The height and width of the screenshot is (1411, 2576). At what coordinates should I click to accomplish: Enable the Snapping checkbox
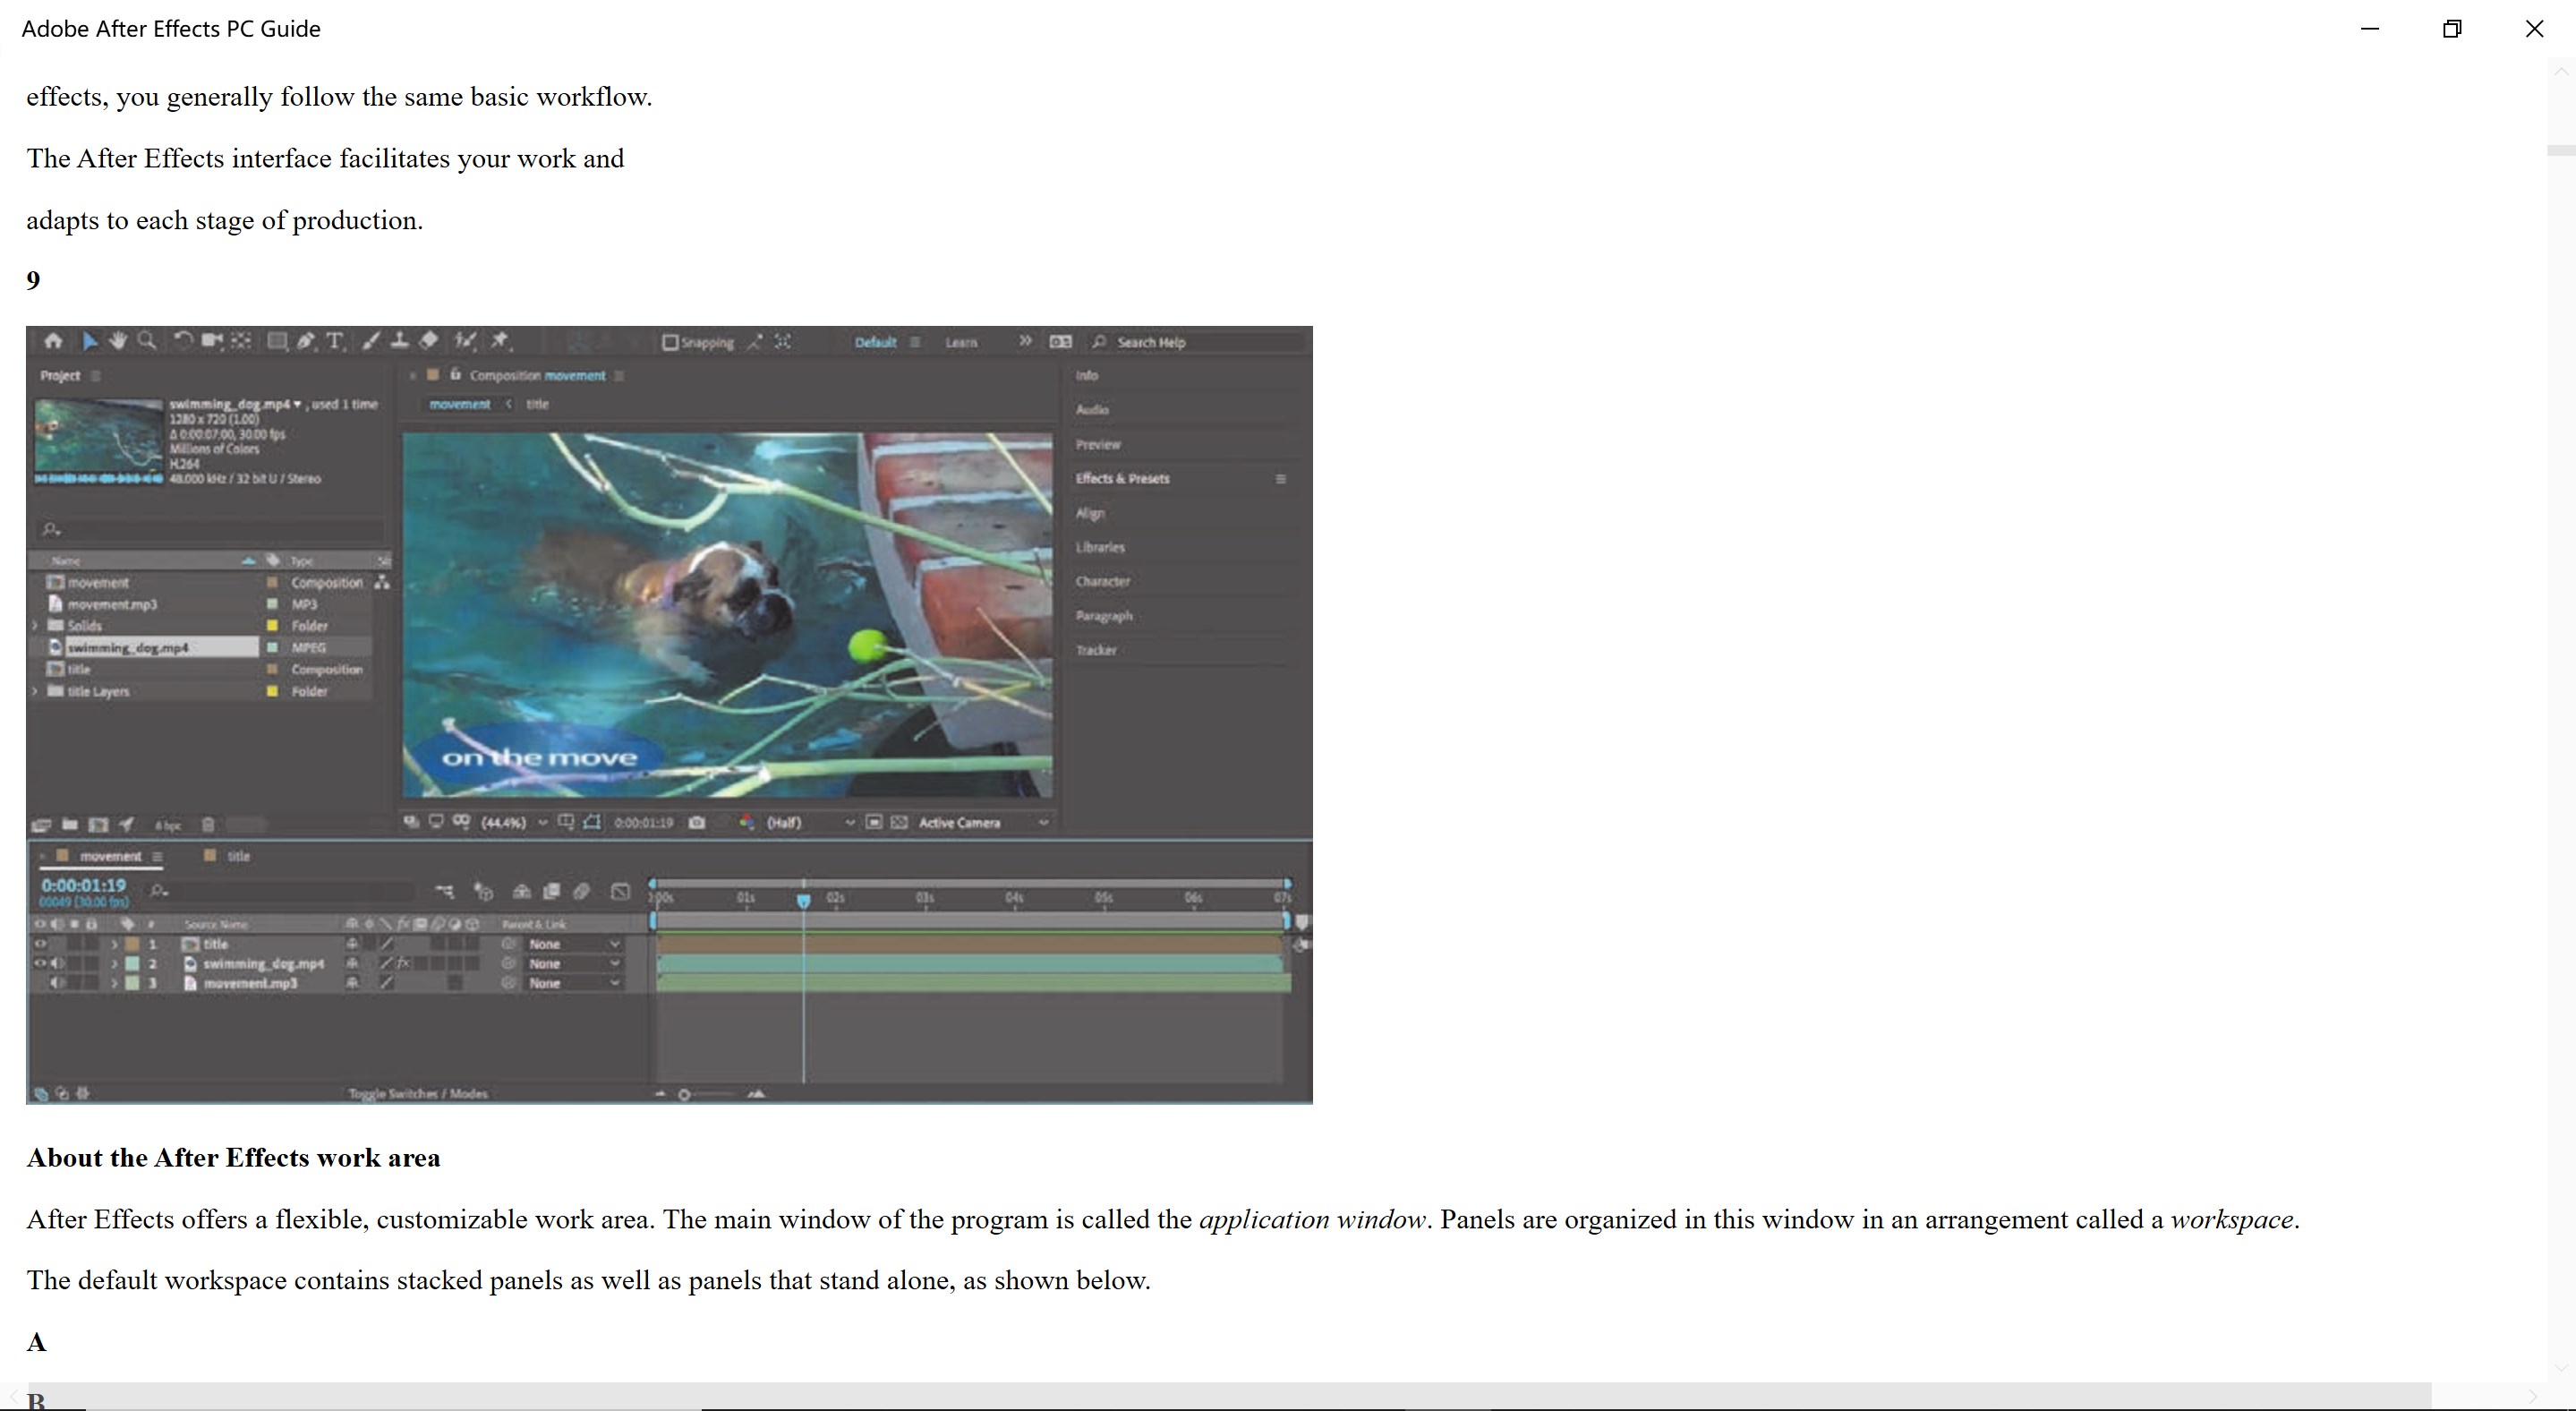671,342
